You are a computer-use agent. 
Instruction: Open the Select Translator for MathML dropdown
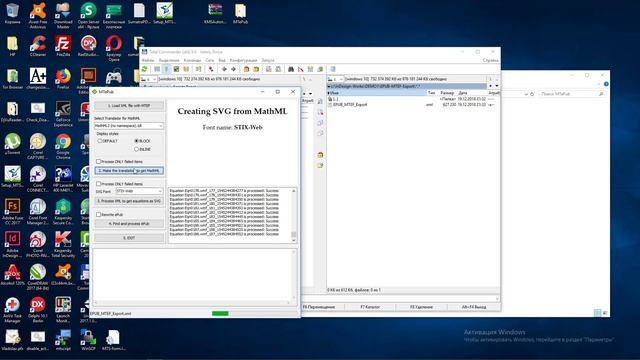point(129,126)
